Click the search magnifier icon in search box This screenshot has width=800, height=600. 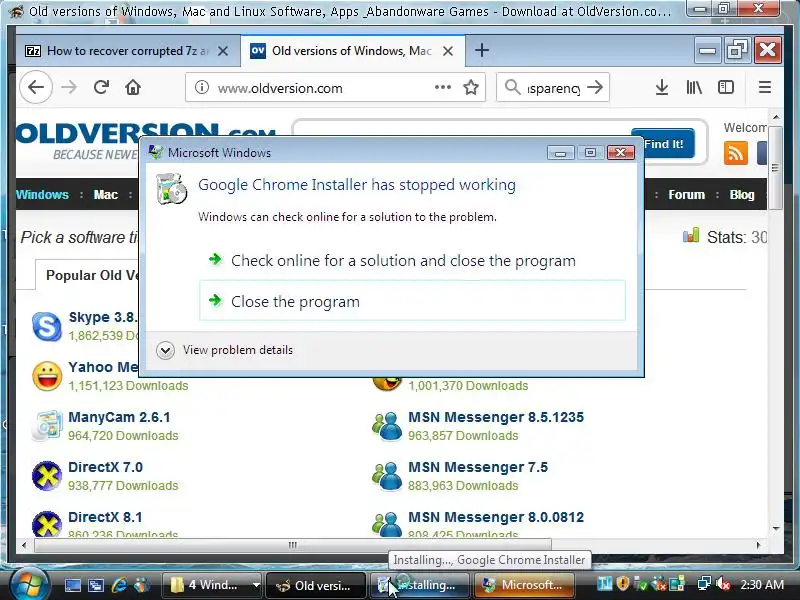512,87
